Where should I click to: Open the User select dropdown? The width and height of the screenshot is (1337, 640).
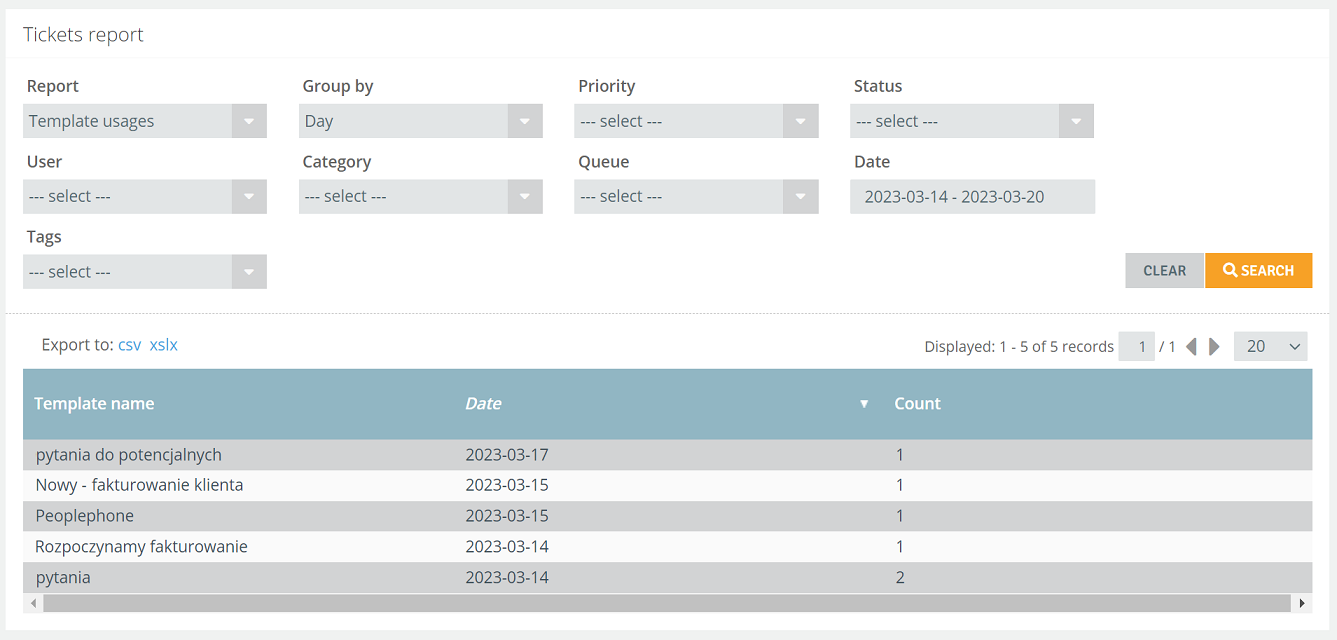pyautogui.click(x=145, y=196)
